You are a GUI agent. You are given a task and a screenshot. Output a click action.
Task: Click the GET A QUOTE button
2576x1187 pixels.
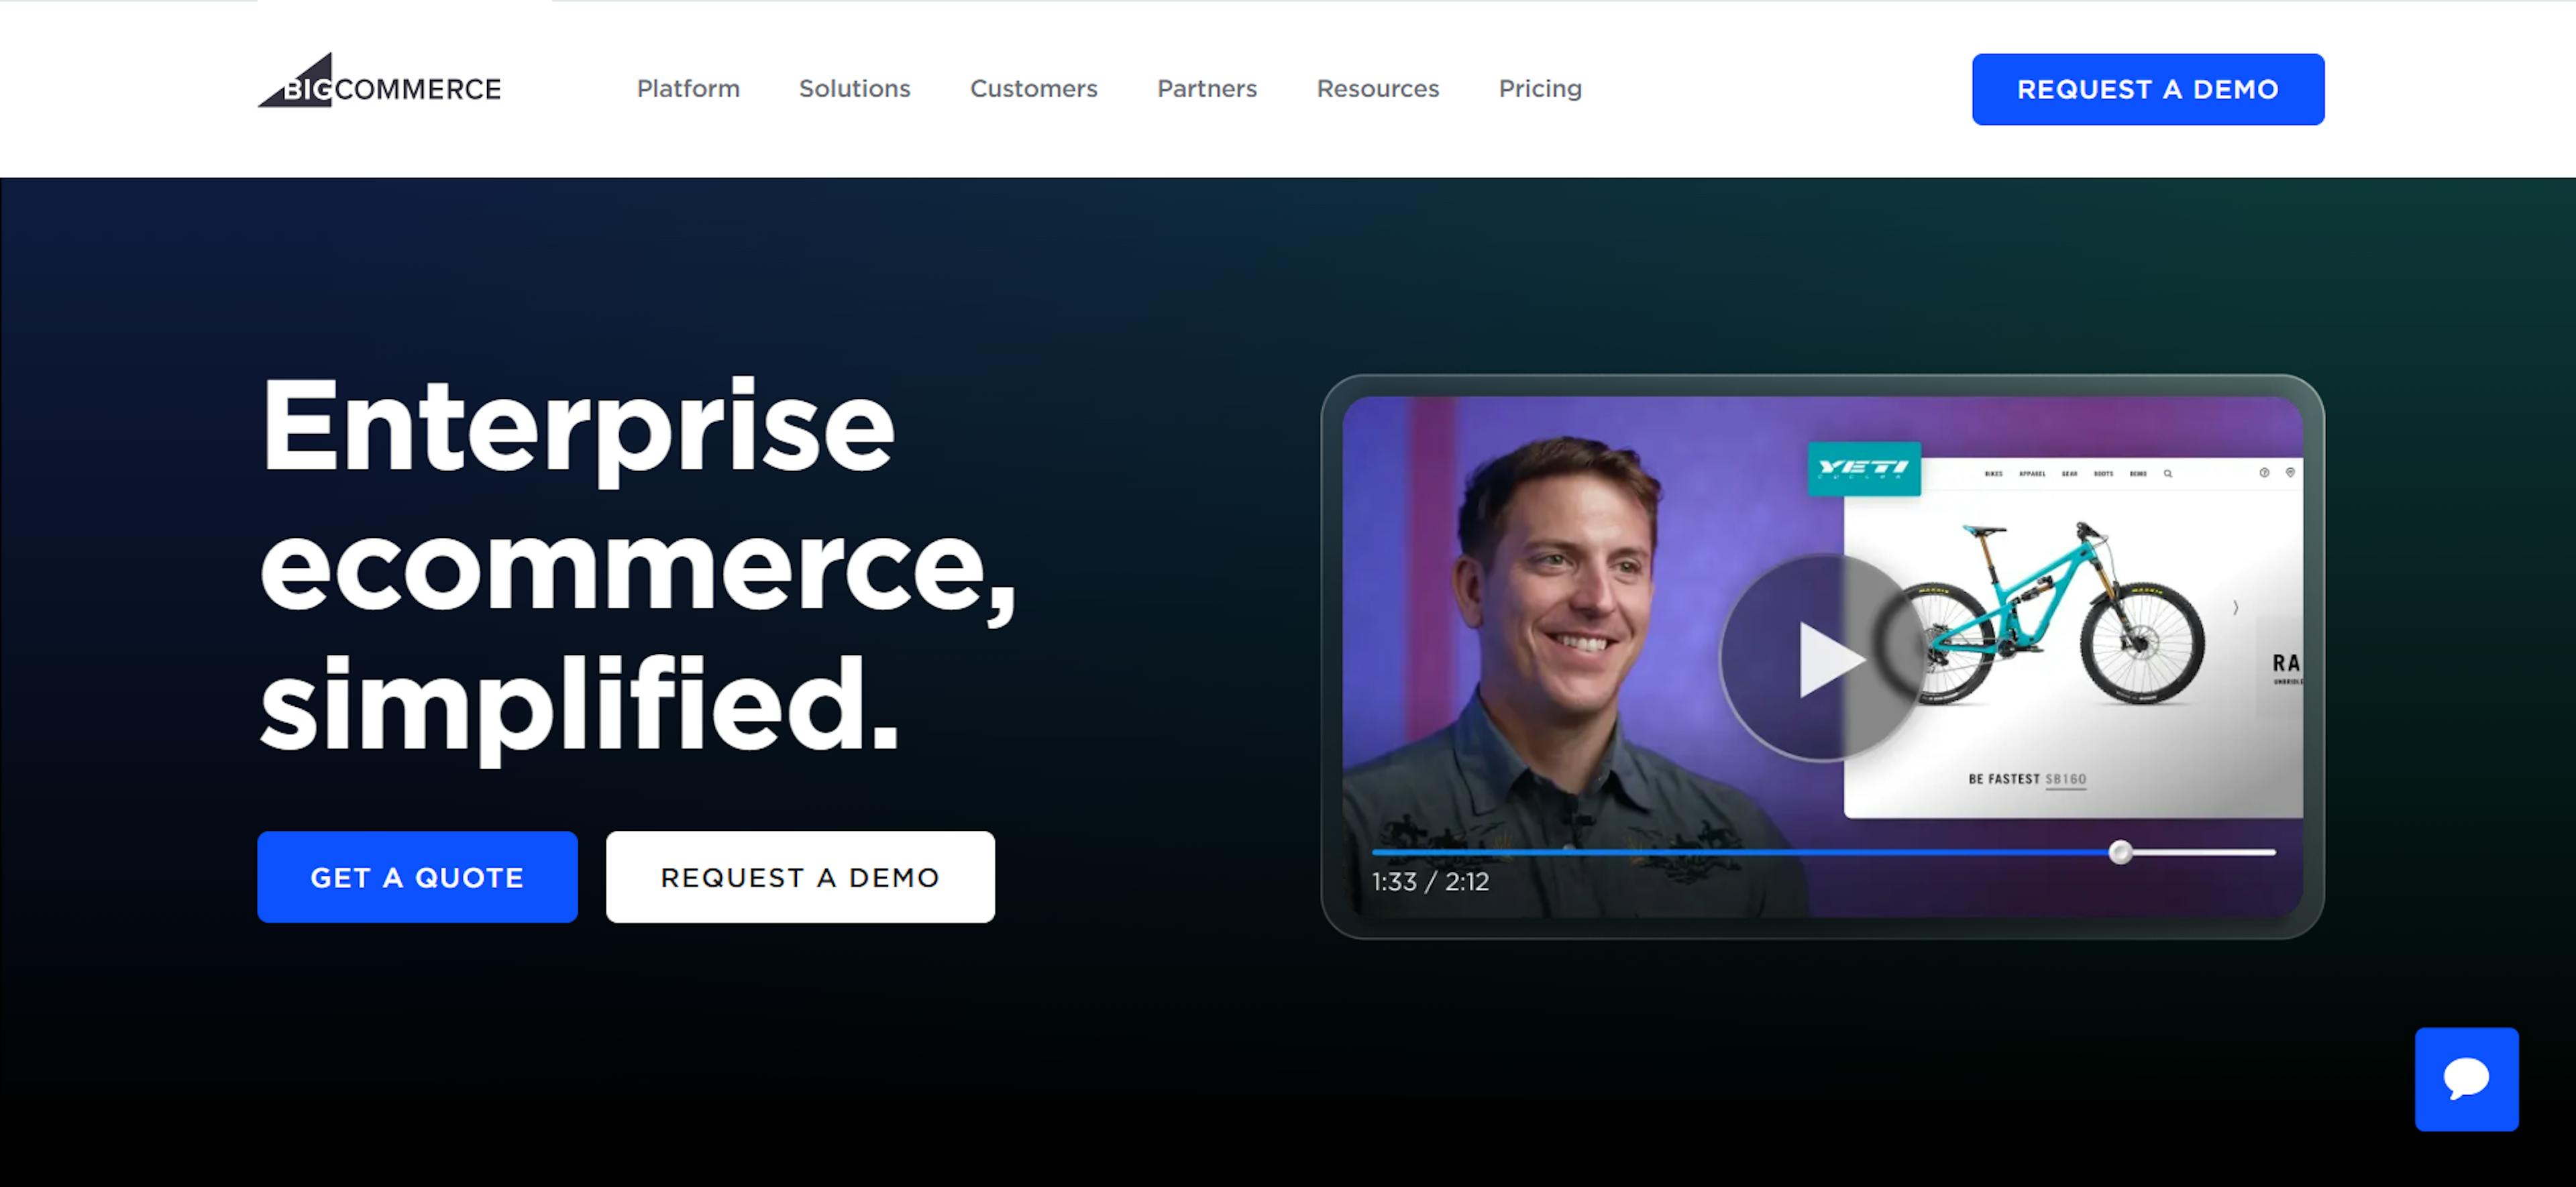(x=417, y=875)
